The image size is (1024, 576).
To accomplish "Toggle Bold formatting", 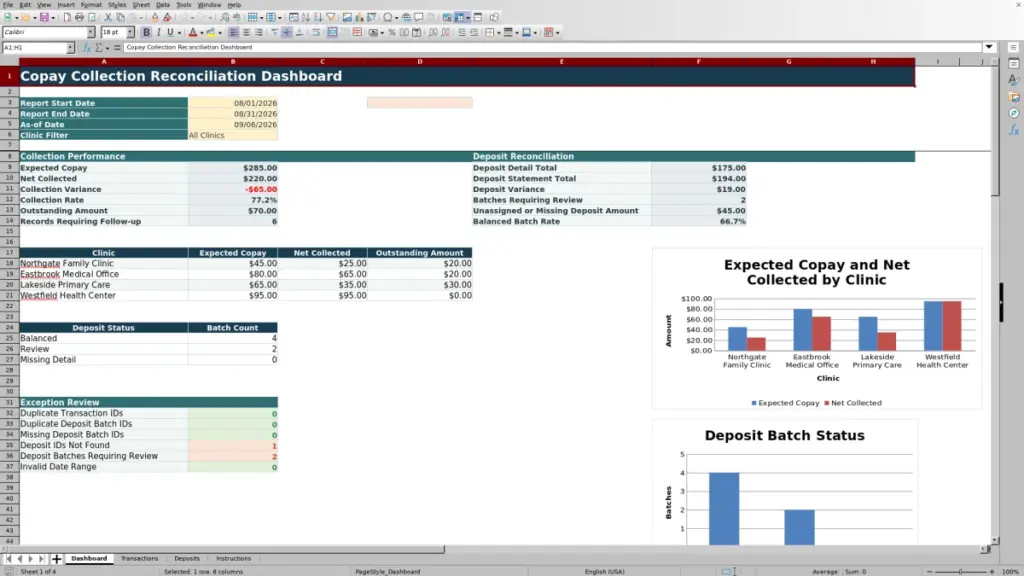I will 146,32.
